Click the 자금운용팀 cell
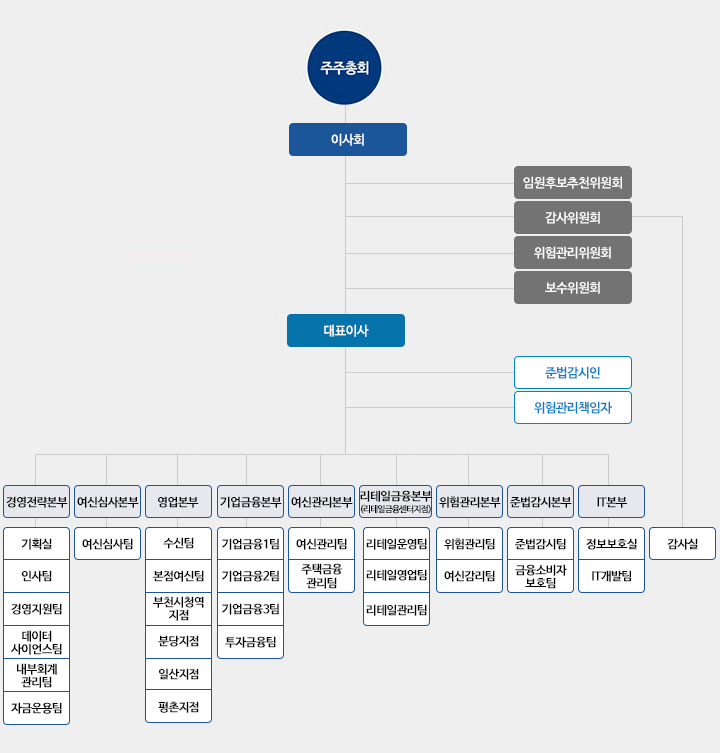The image size is (720, 753). point(37,708)
